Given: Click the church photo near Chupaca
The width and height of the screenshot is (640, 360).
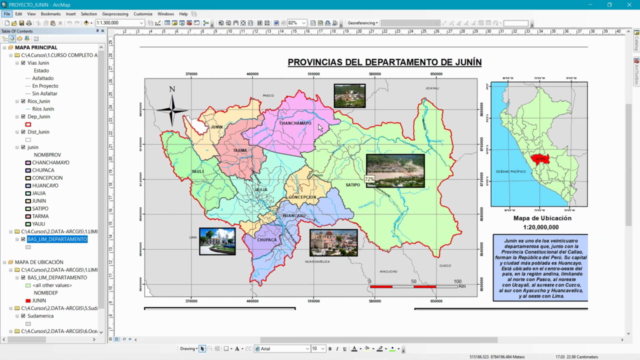Looking at the screenshot, I should (x=217, y=242).
